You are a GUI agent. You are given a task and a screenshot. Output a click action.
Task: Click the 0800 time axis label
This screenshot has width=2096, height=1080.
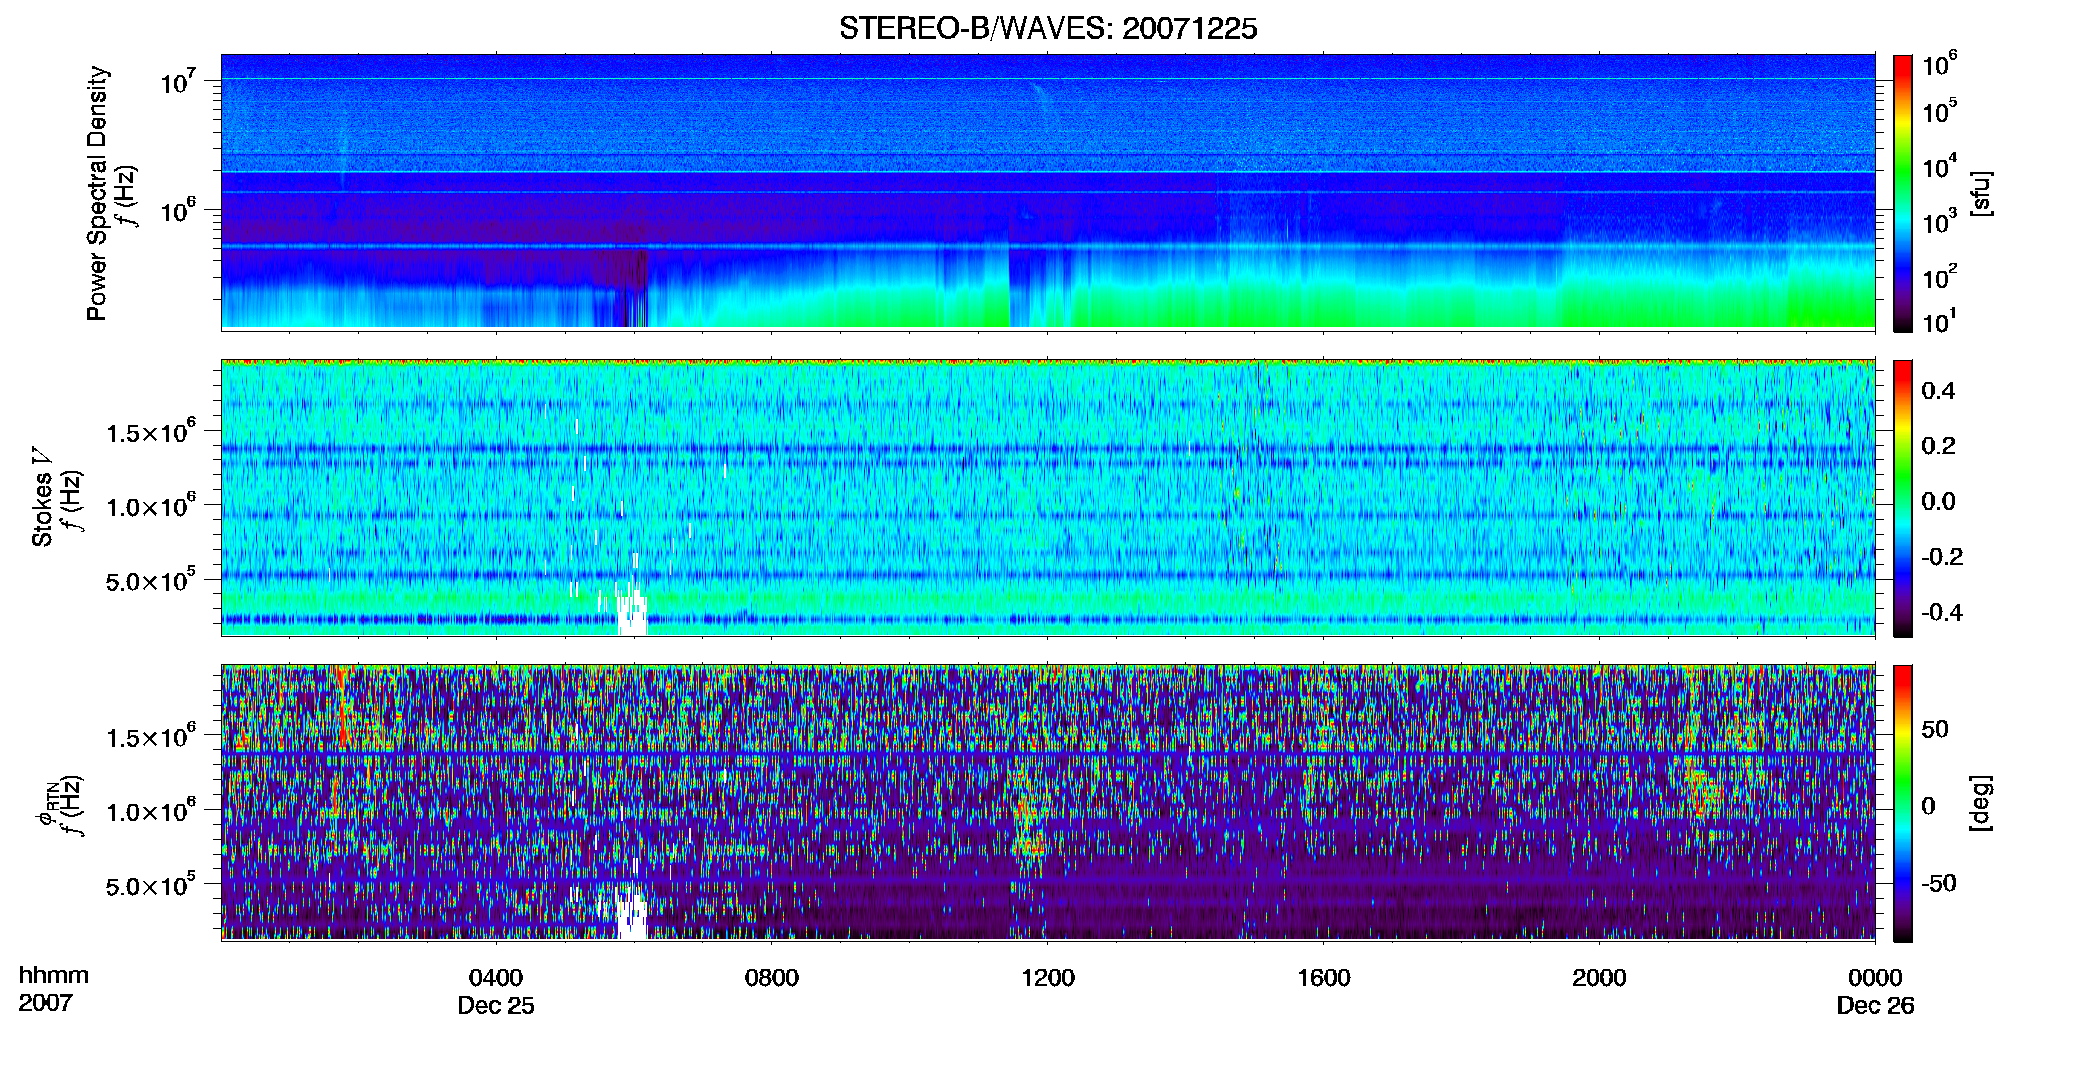[x=772, y=978]
